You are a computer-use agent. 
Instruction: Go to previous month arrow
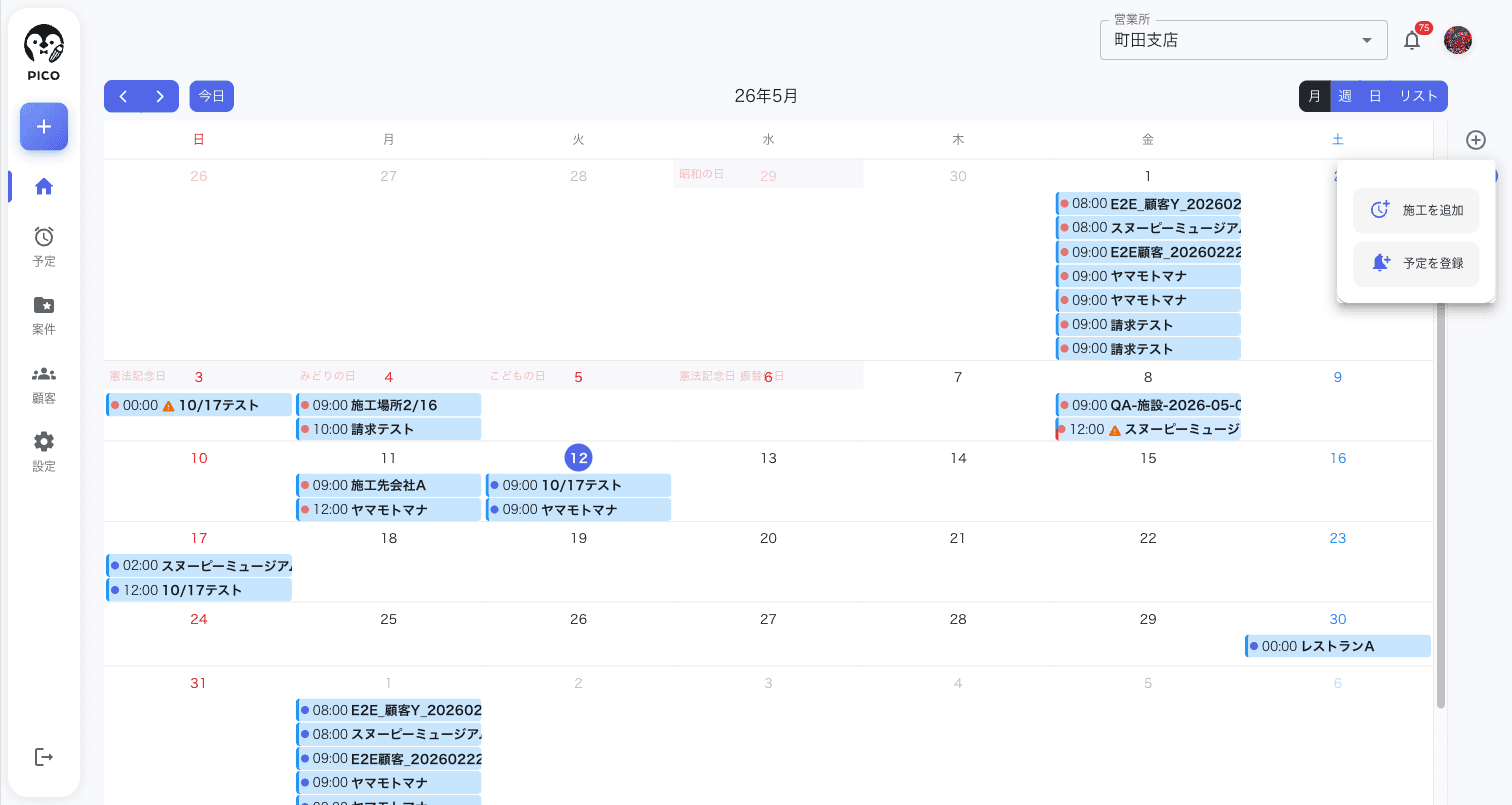[123, 96]
